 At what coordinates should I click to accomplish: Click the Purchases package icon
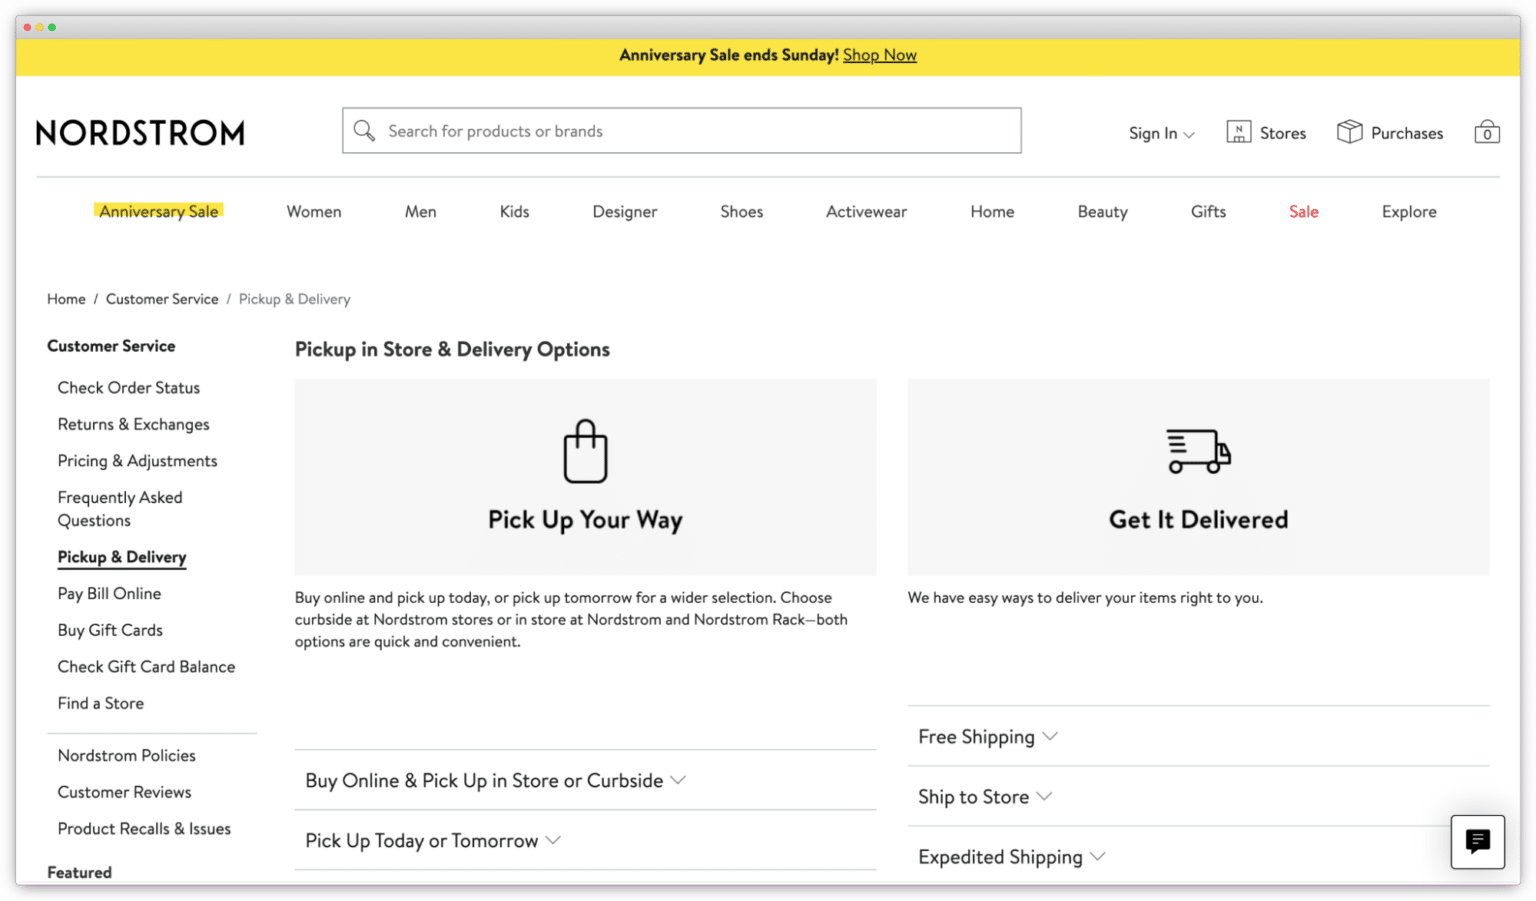click(x=1350, y=131)
